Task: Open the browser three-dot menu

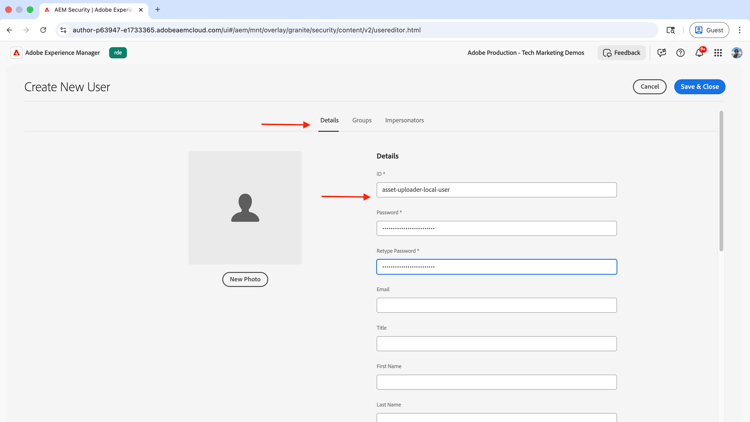Action: [x=739, y=30]
